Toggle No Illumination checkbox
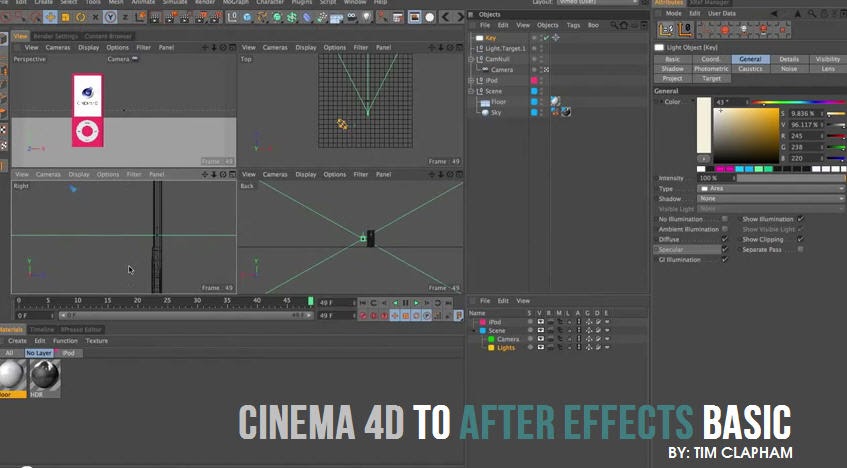Image resolution: width=847 pixels, height=468 pixels. (725, 219)
